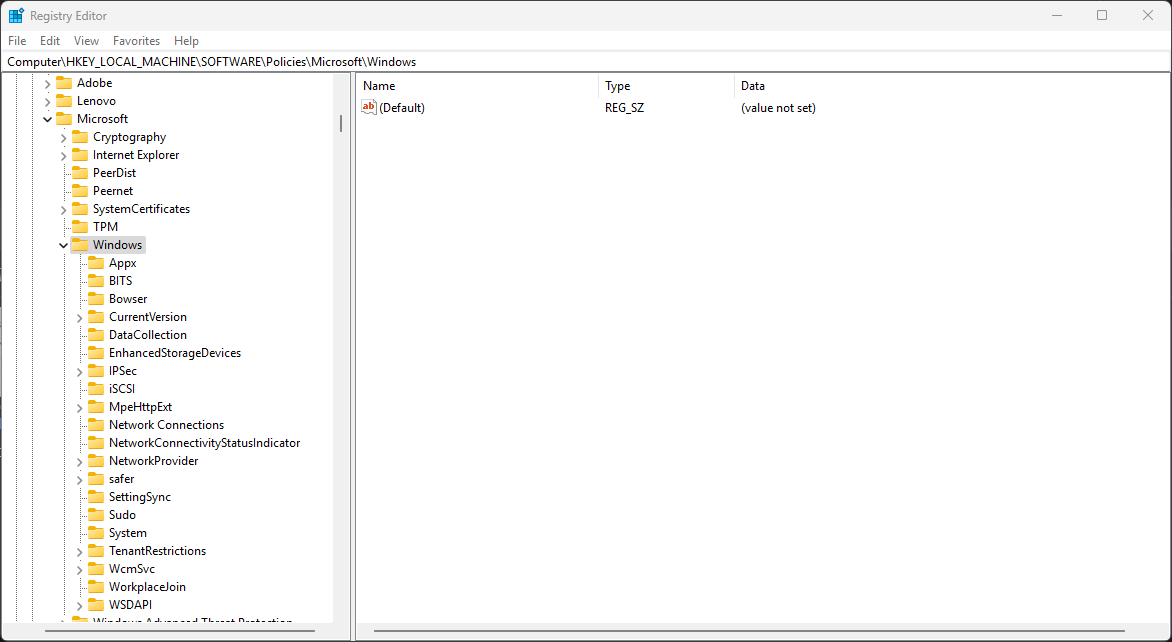Screen dimensions: 1172x642
Task: Click the (Default) string value icon
Action: [x=369, y=107]
